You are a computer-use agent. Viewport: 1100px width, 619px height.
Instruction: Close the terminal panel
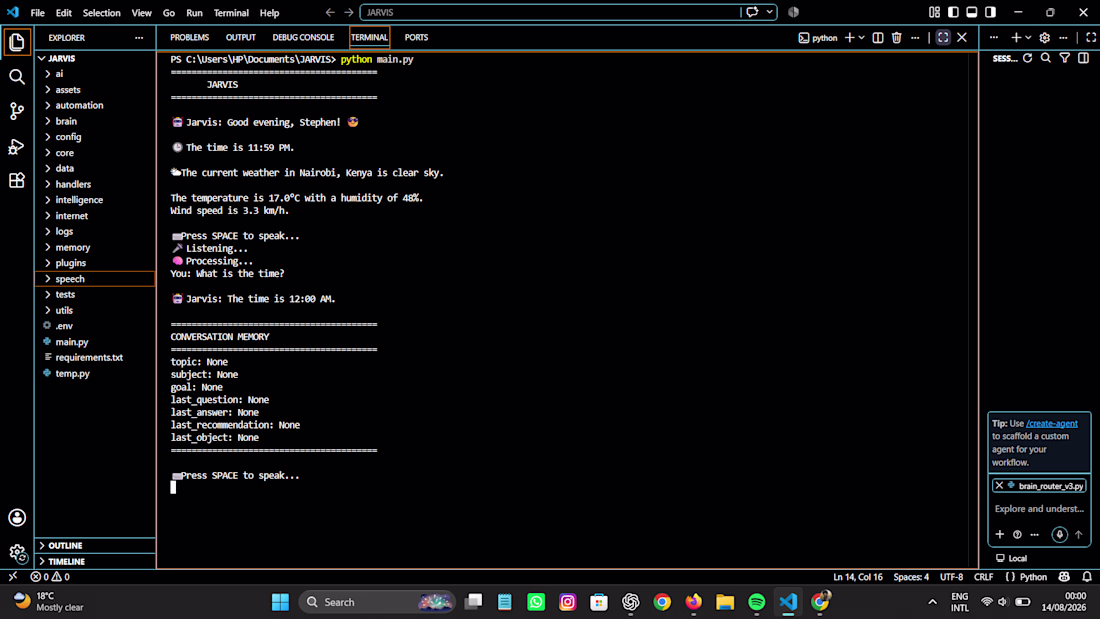coord(962,38)
